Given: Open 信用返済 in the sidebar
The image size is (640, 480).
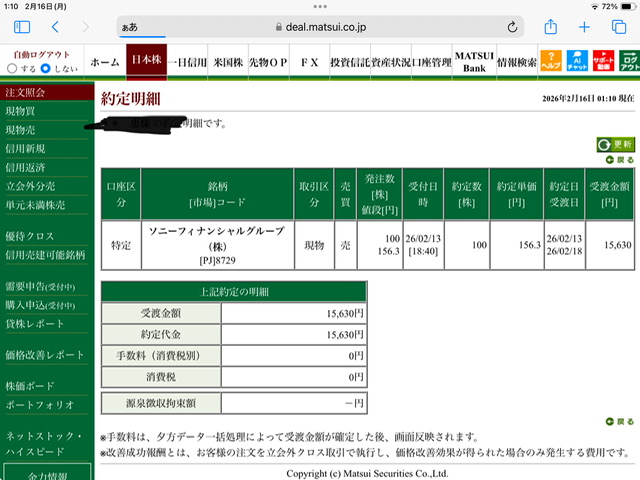Looking at the screenshot, I should (x=25, y=167).
